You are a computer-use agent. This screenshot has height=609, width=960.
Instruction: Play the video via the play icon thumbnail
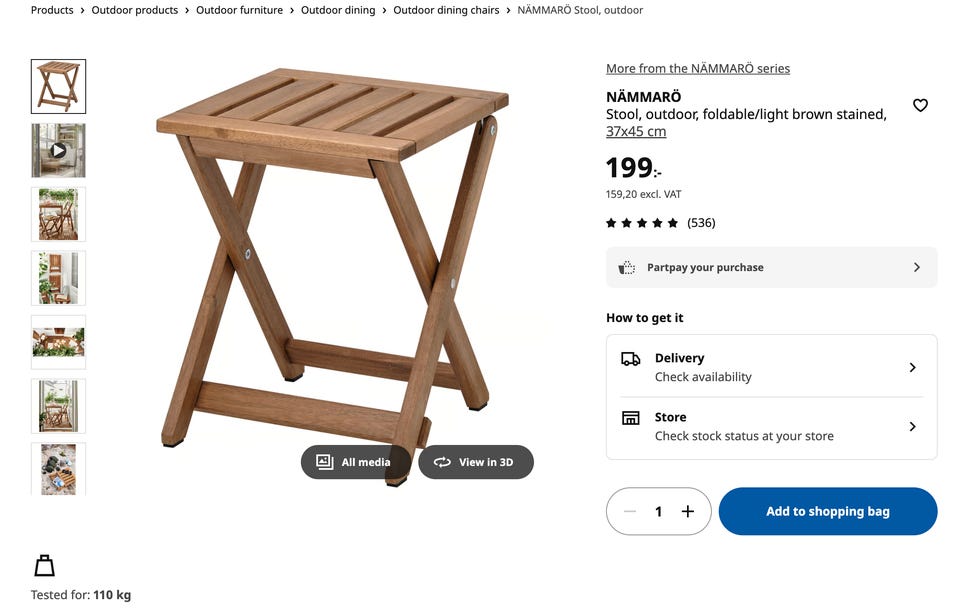tap(57, 150)
